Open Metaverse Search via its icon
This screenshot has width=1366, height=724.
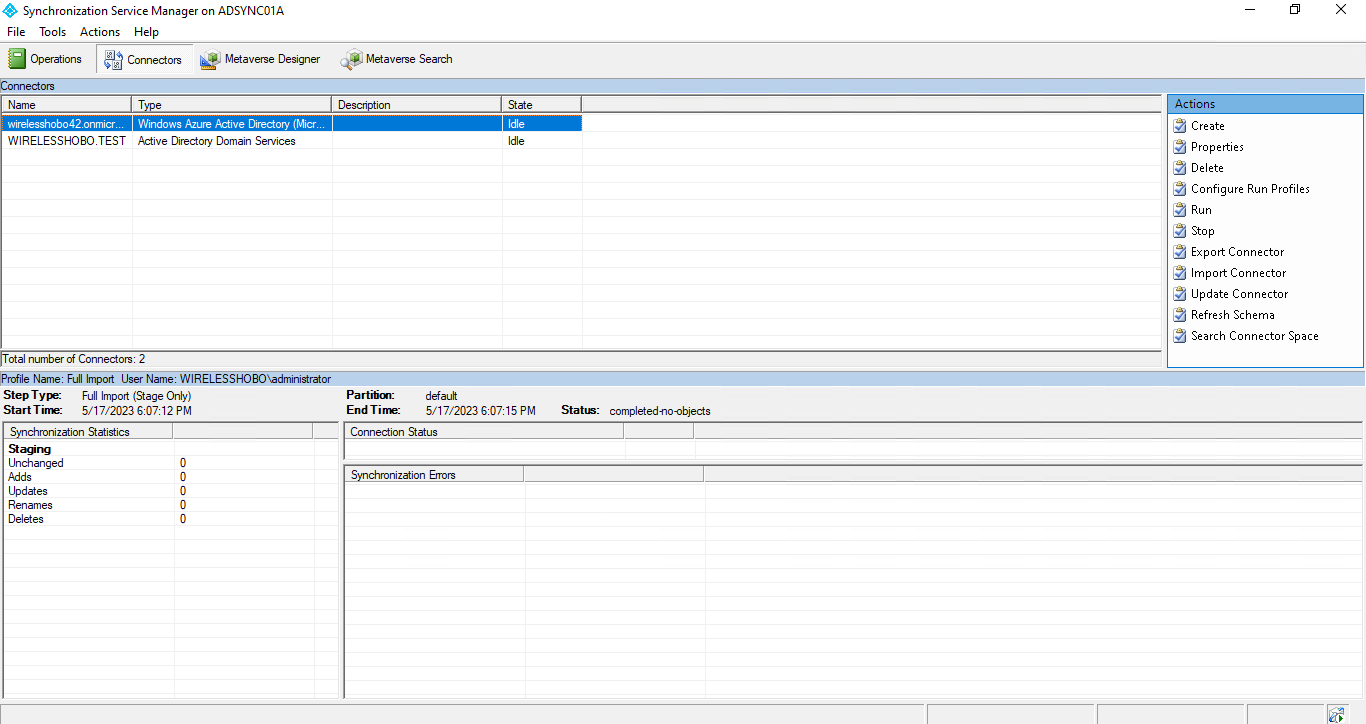[x=352, y=60]
